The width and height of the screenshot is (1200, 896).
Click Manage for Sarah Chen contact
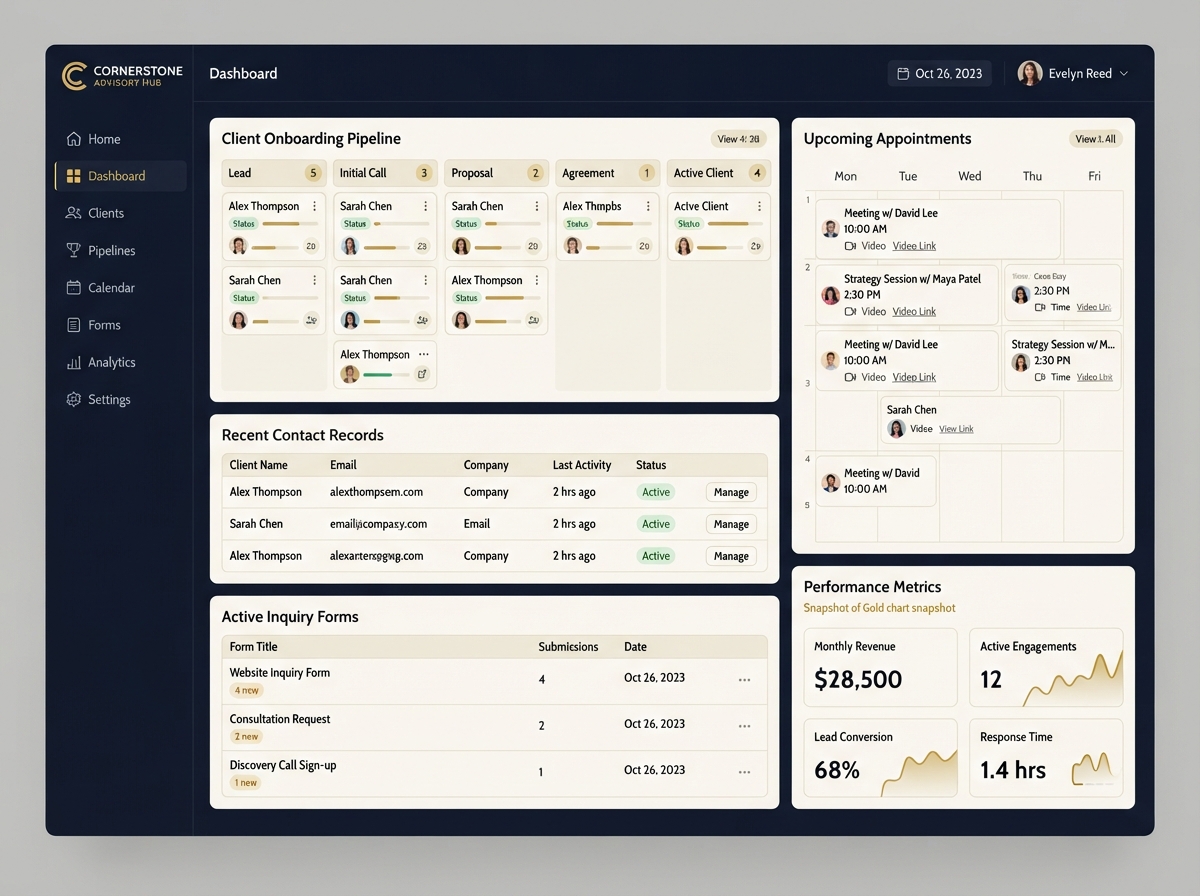[731, 524]
